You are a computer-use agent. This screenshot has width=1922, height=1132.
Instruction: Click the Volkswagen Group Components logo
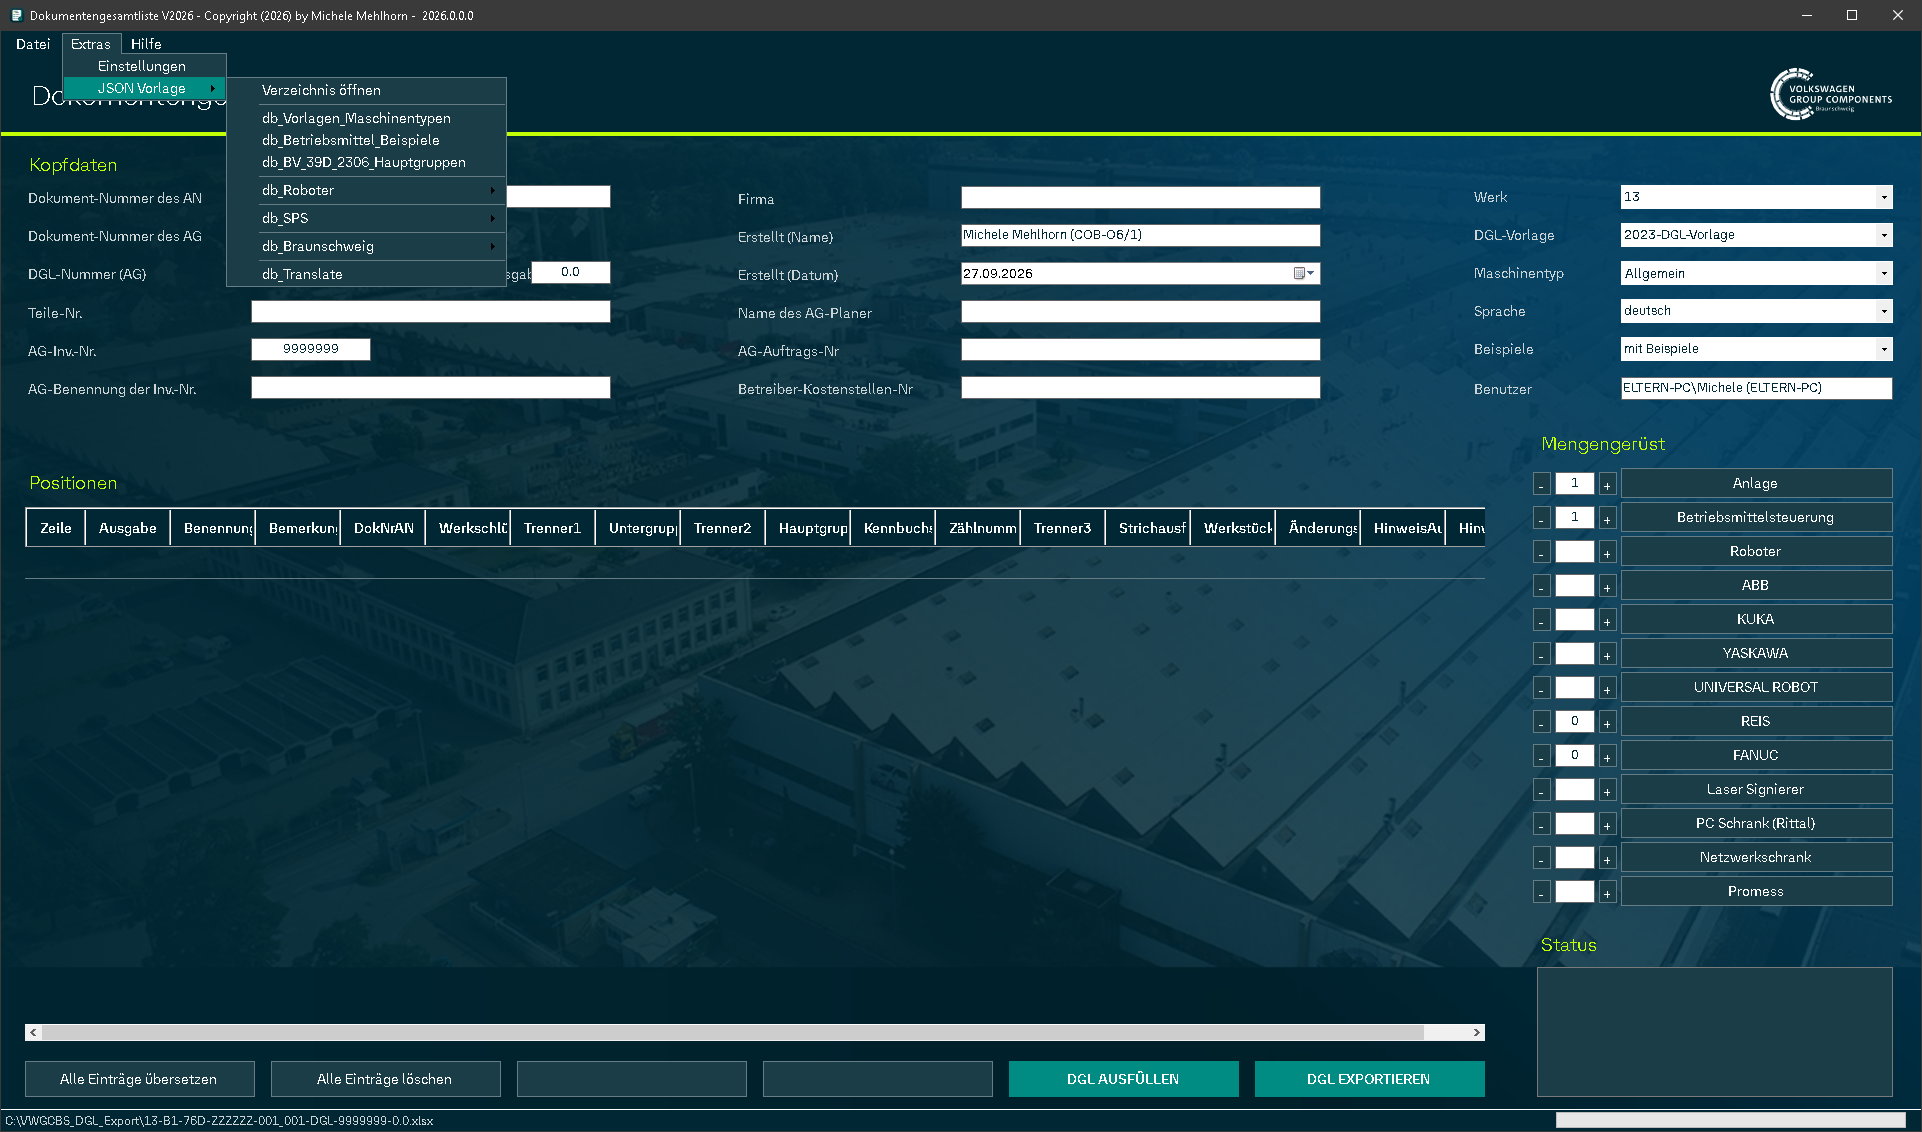(x=1830, y=94)
